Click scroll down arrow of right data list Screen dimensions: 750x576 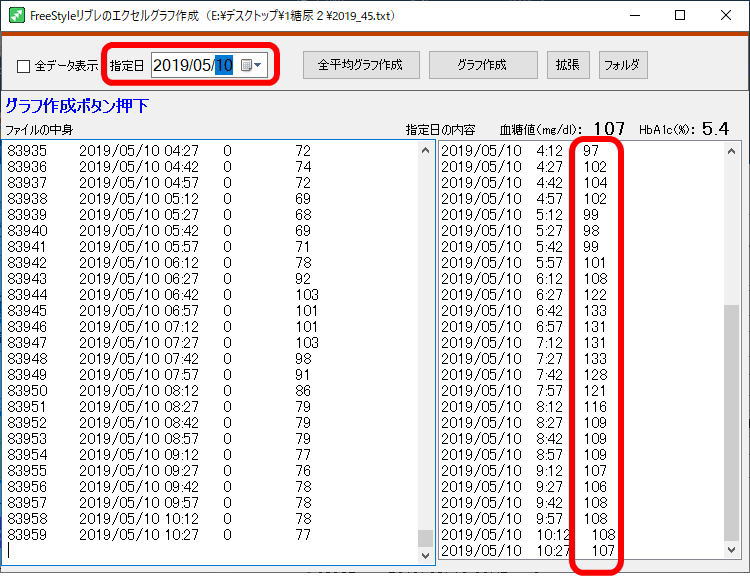tap(732, 549)
